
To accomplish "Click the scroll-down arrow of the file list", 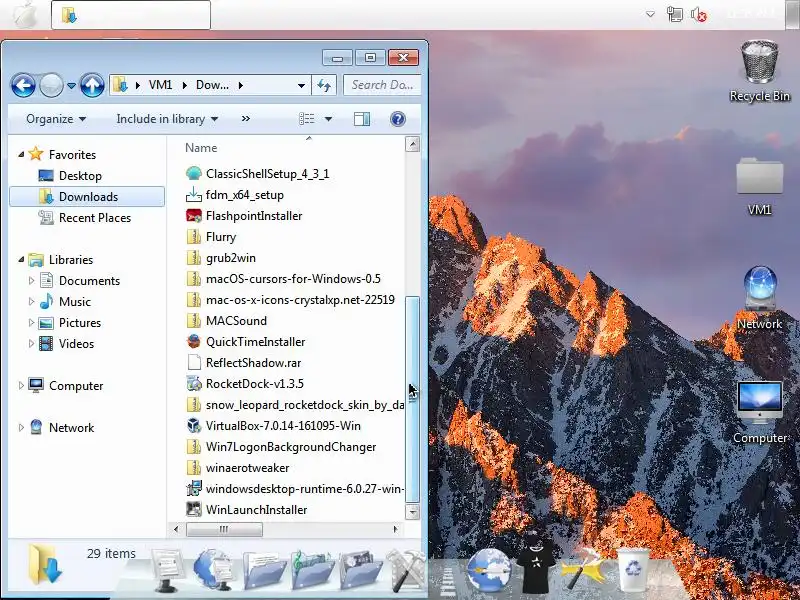I will point(412,511).
